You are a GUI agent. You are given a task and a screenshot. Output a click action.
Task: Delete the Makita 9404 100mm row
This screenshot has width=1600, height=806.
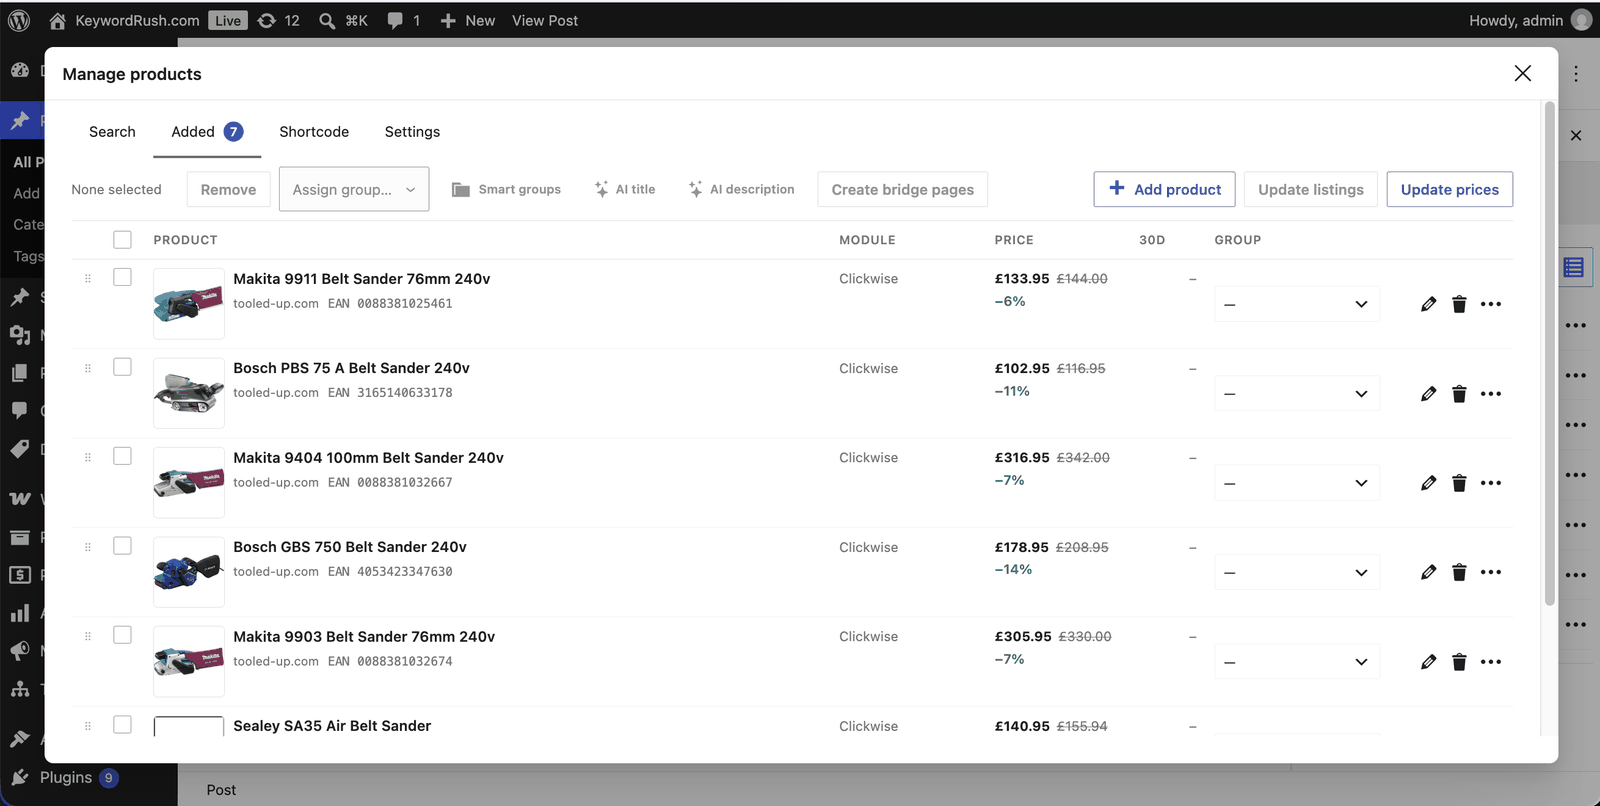click(1459, 483)
